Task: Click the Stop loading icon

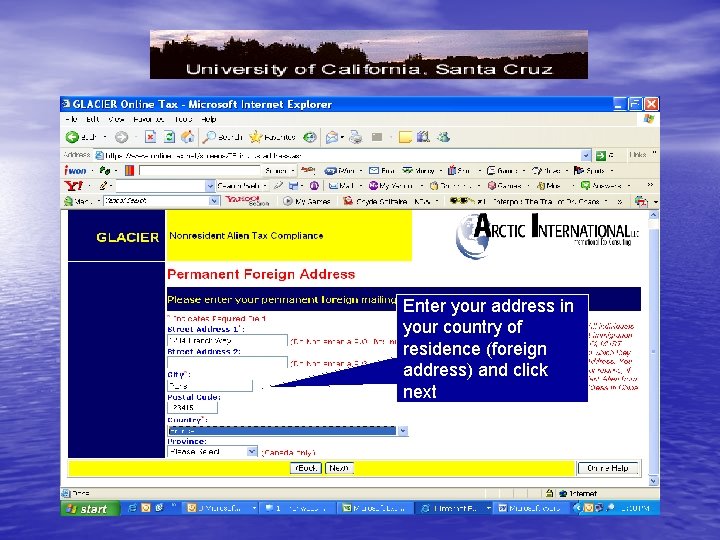Action: [150, 137]
